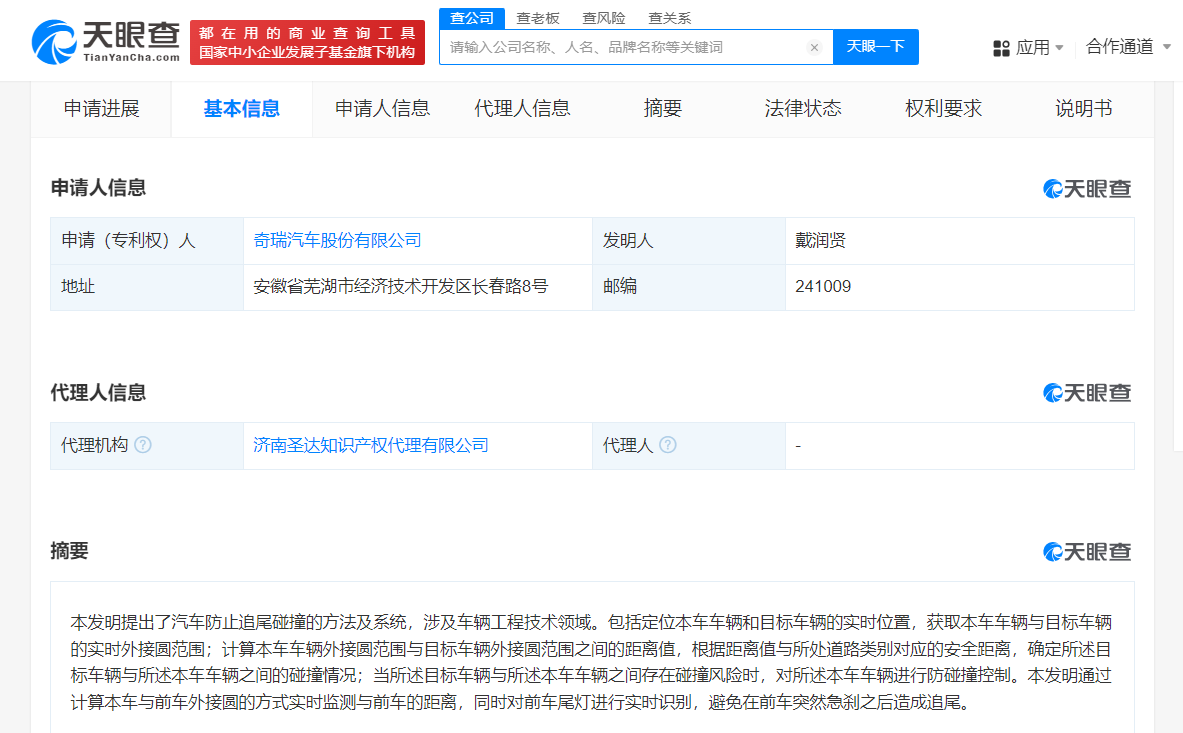The height and width of the screenshot is (733, 1183).
Task: Switch to the 申请进展 tab
Action: pyautogui.click(x=101, y=109)
